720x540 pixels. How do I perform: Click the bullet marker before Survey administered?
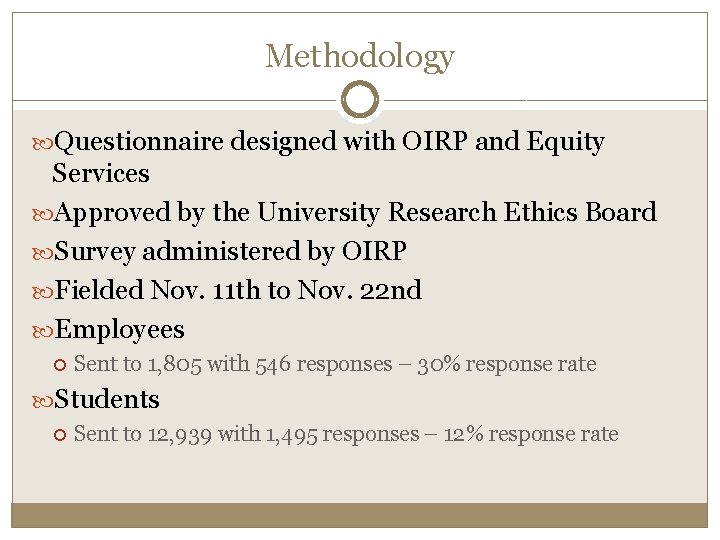click(x=44, y=252)
